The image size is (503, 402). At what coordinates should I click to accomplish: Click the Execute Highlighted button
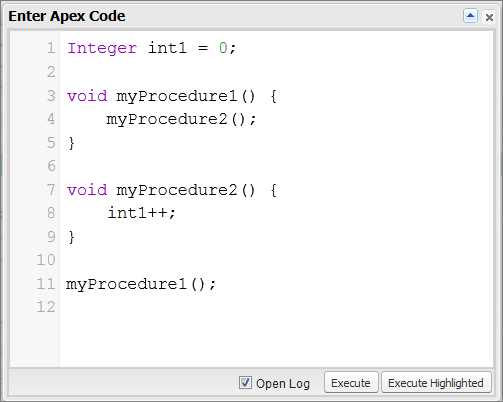pos(436,383)
